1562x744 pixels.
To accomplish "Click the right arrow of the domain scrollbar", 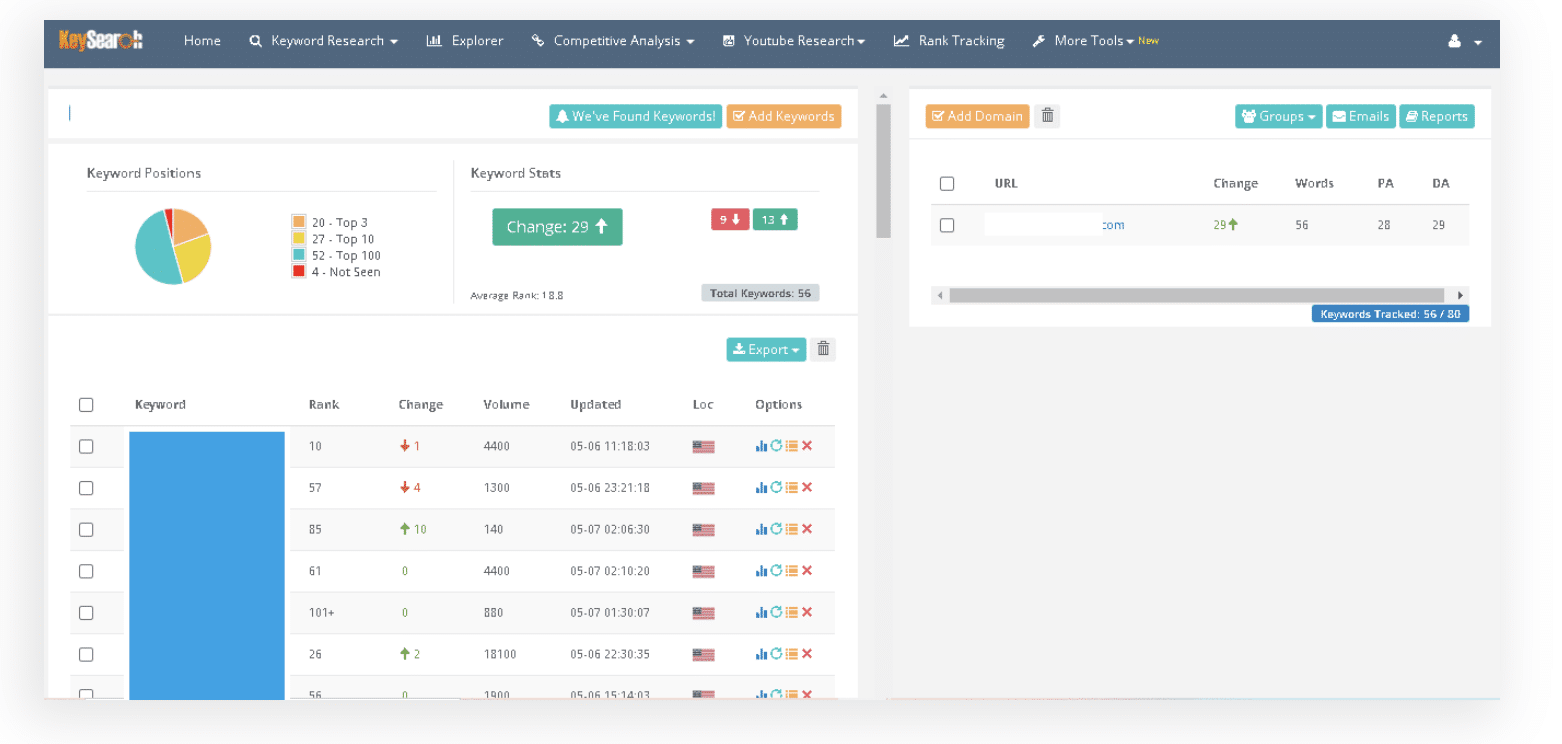I will pyautogui.click(x=1460, y=295).
